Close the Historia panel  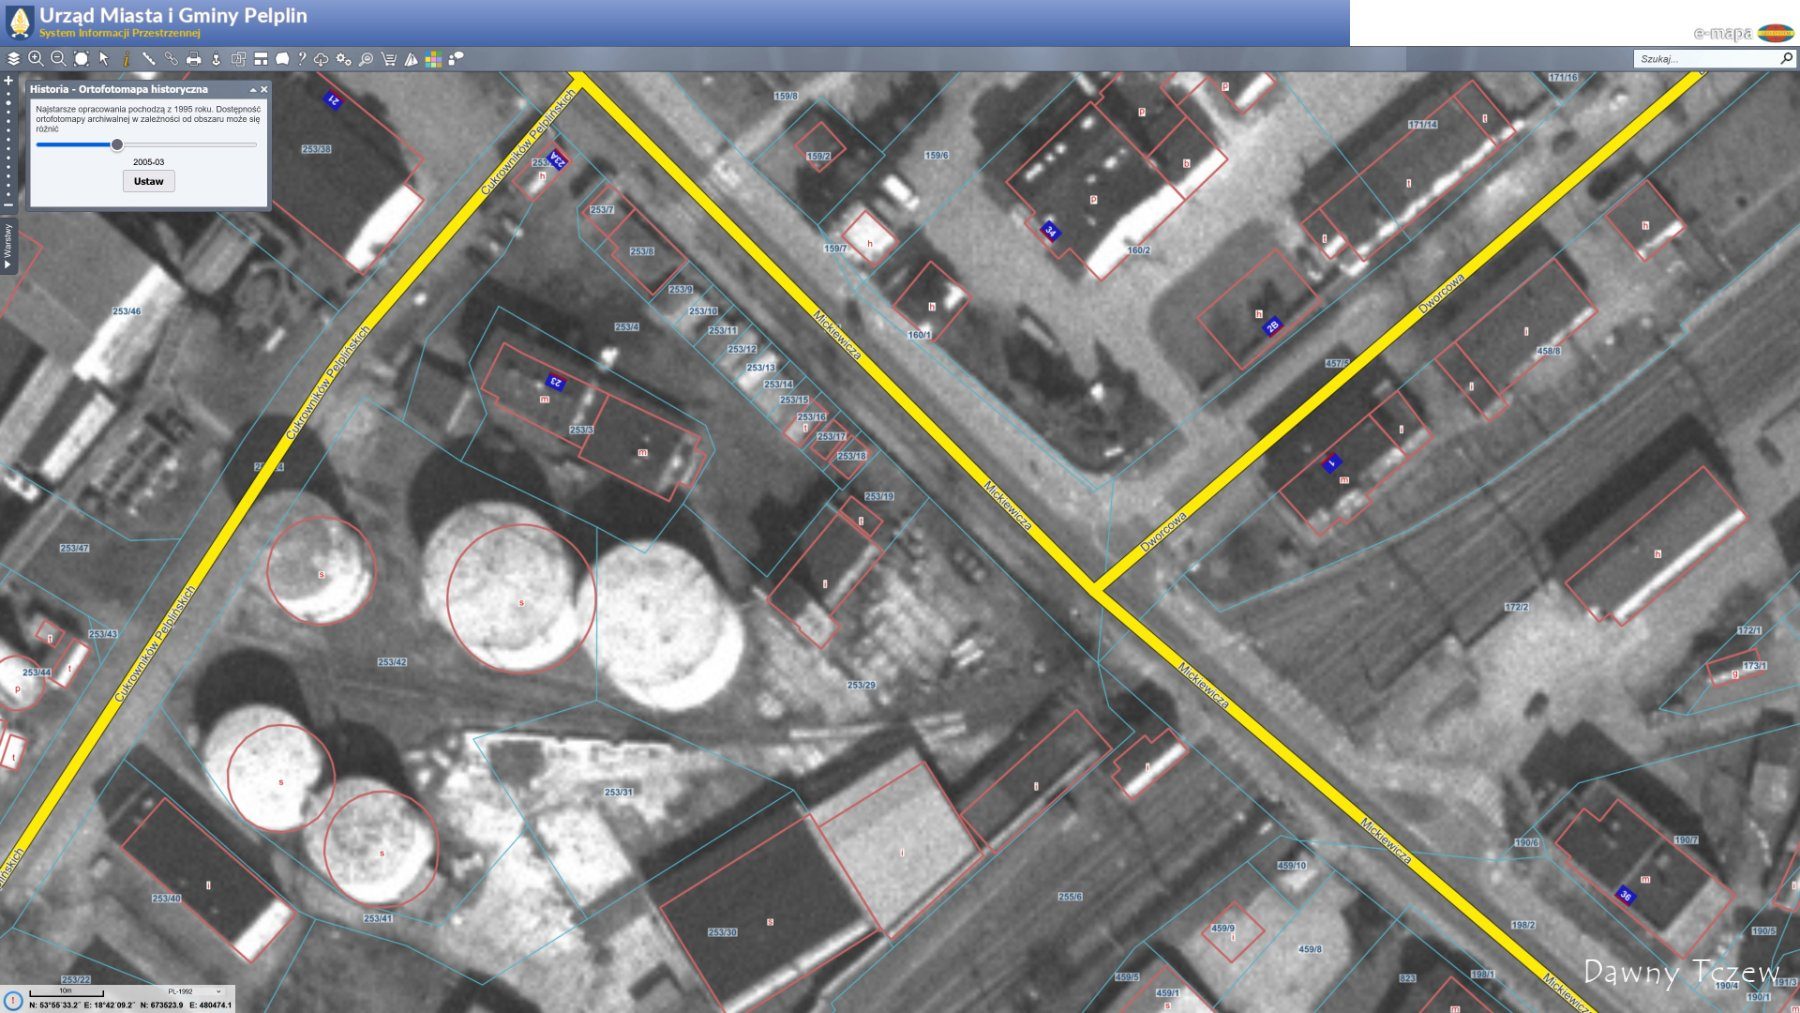pyautogui.click(x=264, y=90)
